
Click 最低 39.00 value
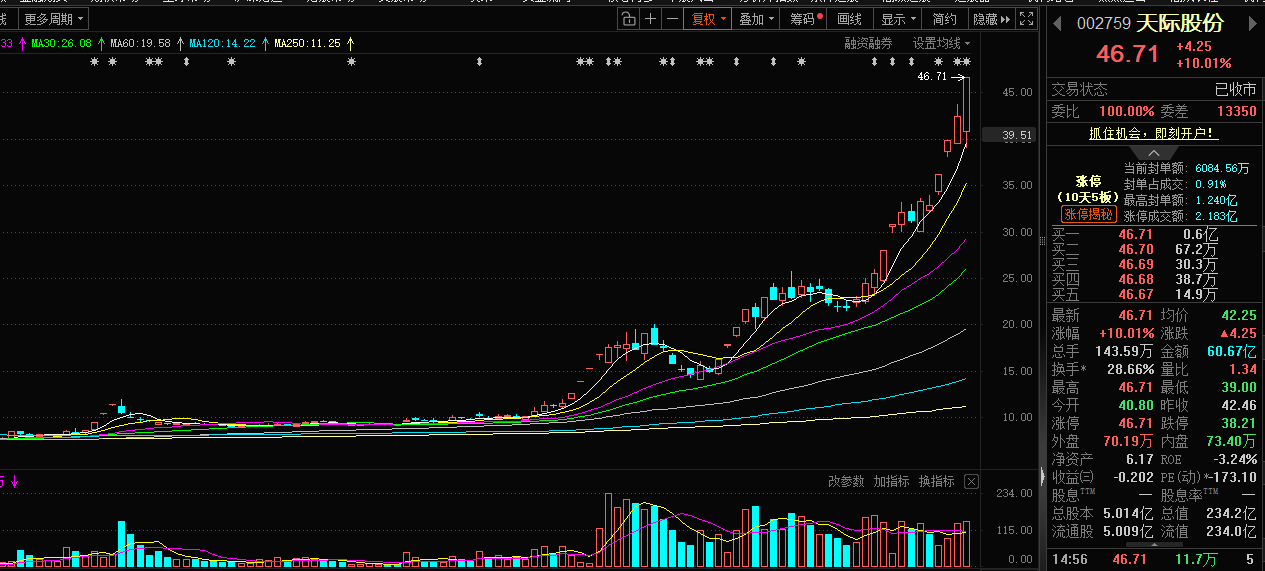click(1239, 387)
